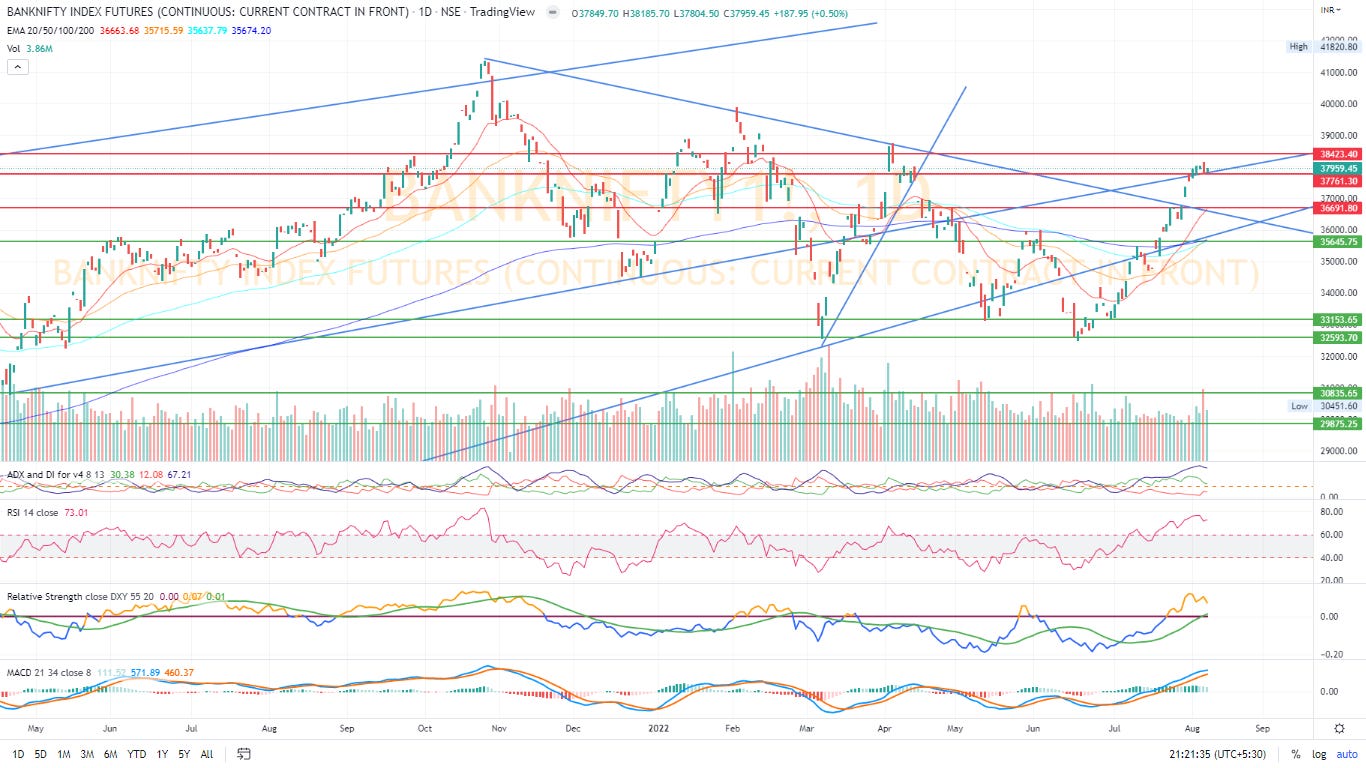Click the 32593.70 green price label

(x=1338, y=338)
